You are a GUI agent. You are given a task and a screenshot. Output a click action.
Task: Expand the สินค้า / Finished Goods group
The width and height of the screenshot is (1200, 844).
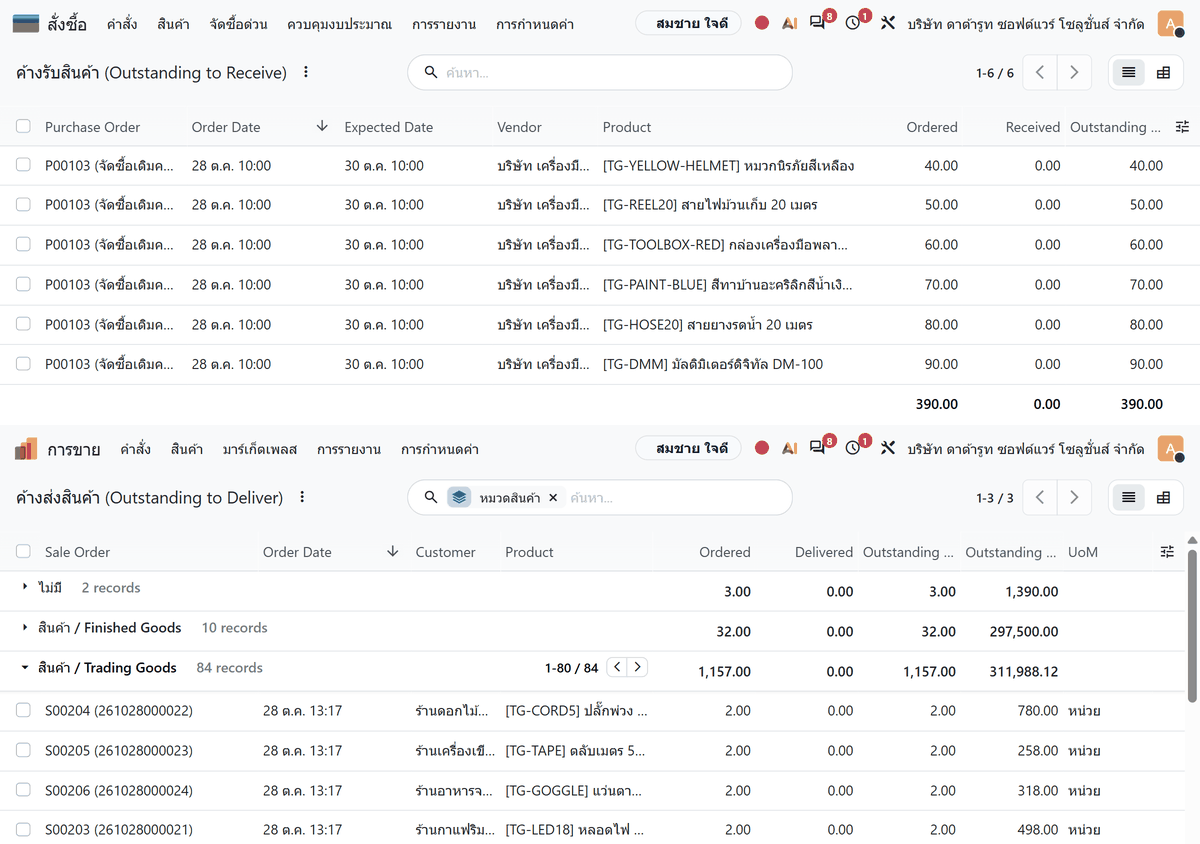[25, 628]
